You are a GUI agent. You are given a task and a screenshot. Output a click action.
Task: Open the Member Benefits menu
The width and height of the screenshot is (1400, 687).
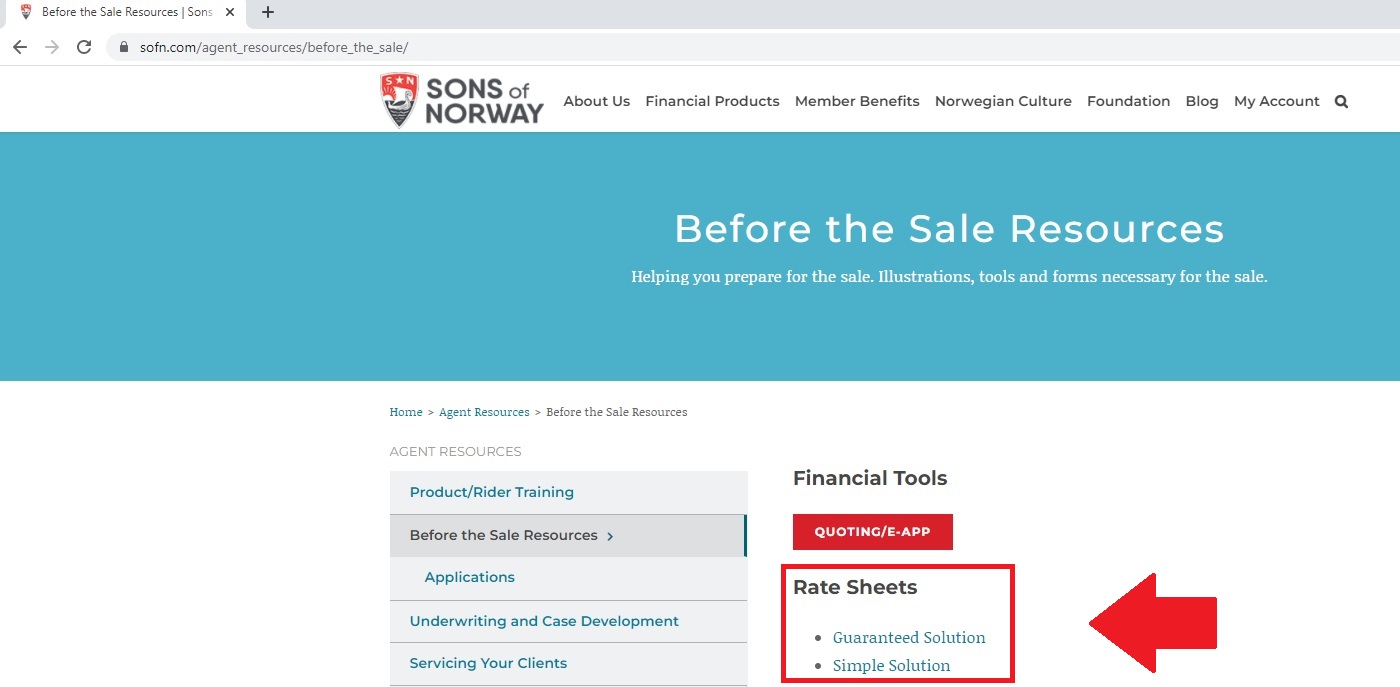pyautogui.click(x=857, y=101)
